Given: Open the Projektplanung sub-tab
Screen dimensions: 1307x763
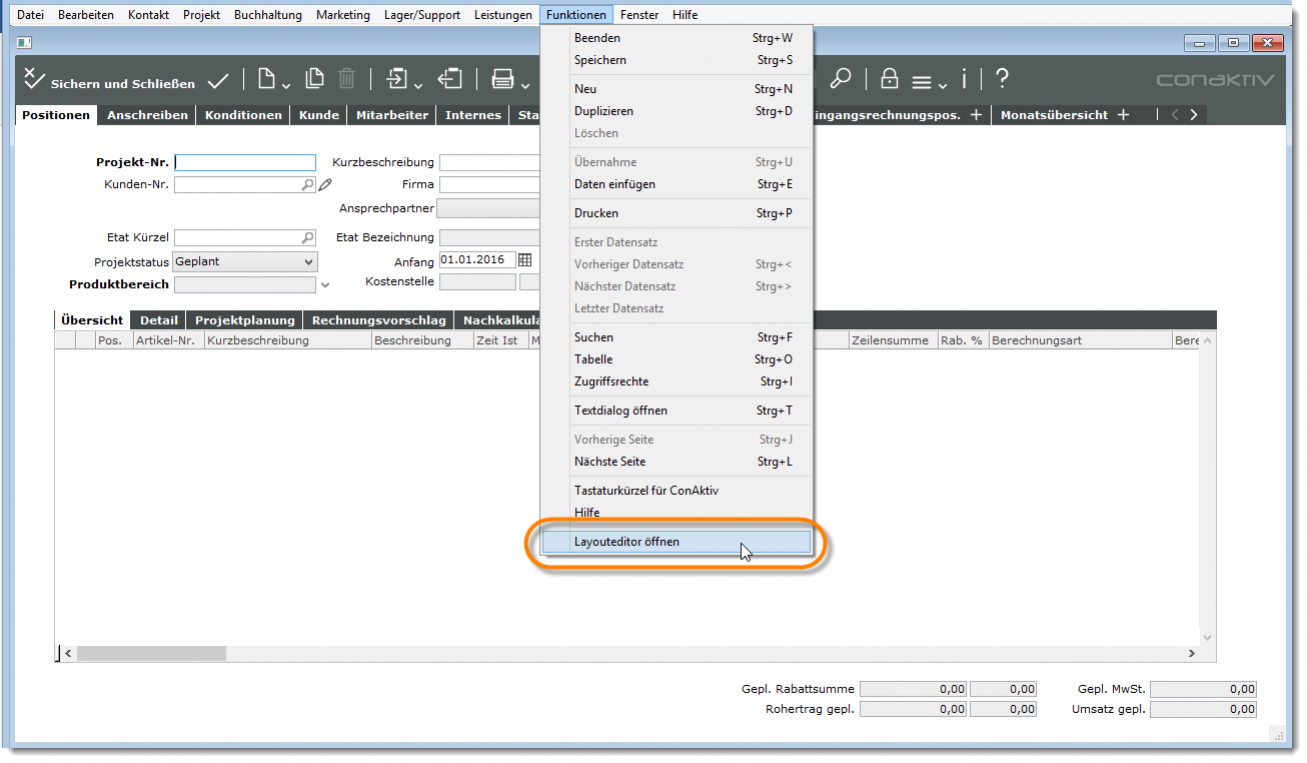Looking at the screenshot, I should 245,320.
